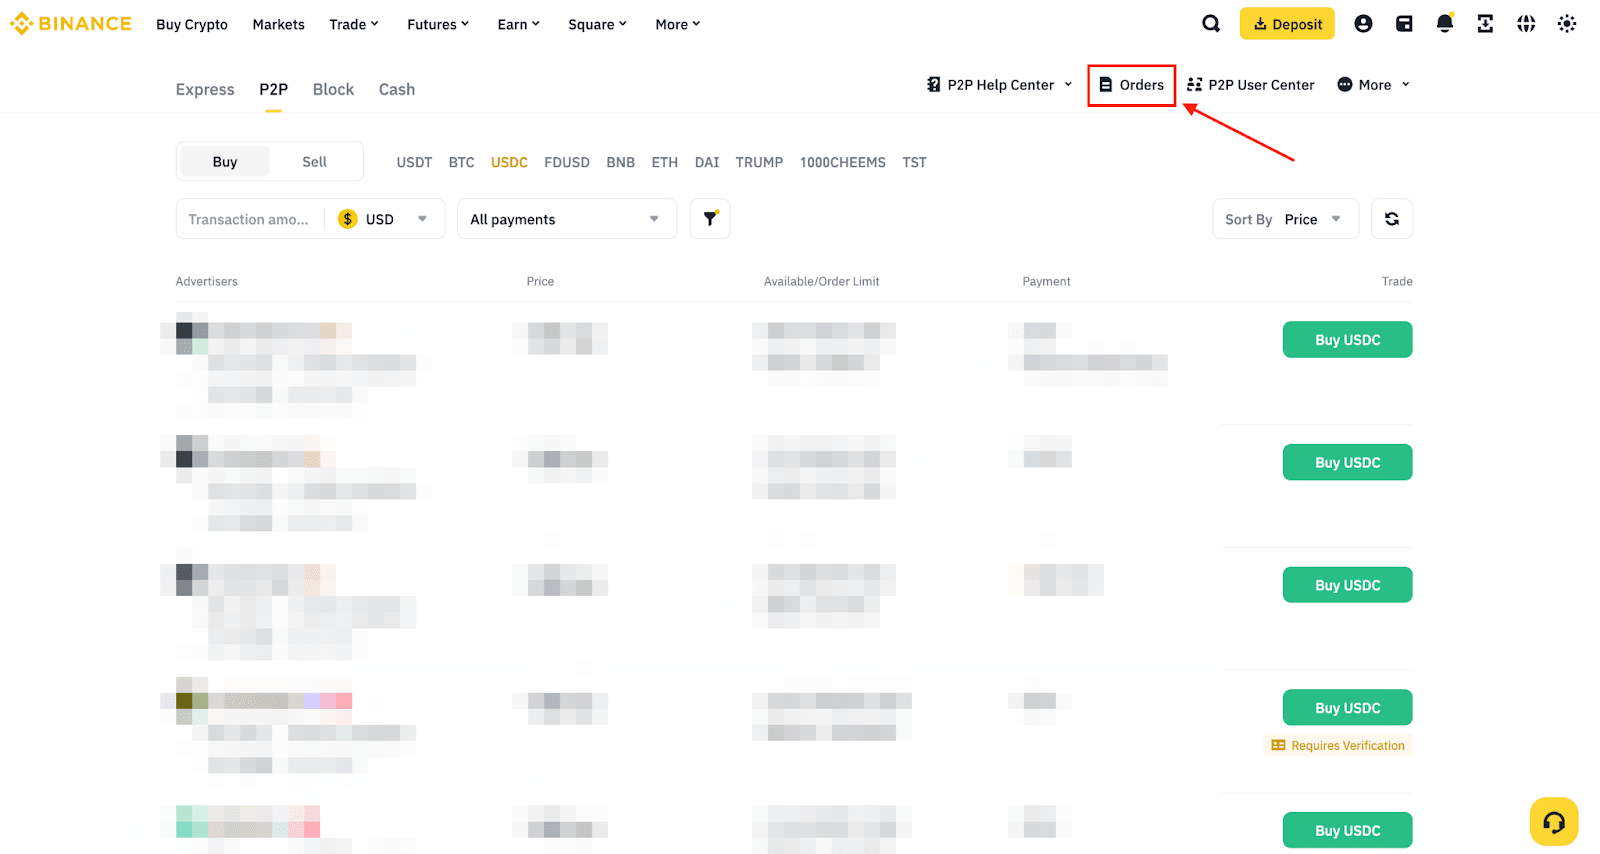
Task: Open the Binance logo home link
Action: 71,24
